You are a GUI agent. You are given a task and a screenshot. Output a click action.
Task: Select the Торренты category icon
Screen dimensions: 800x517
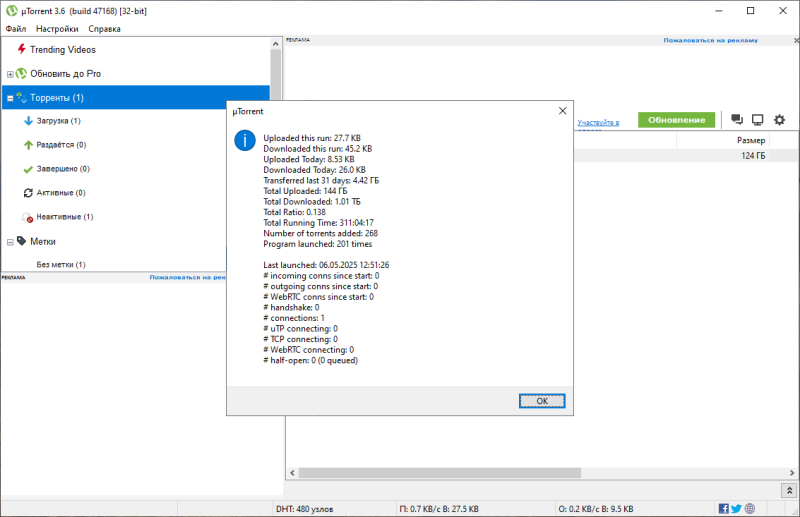21,97
